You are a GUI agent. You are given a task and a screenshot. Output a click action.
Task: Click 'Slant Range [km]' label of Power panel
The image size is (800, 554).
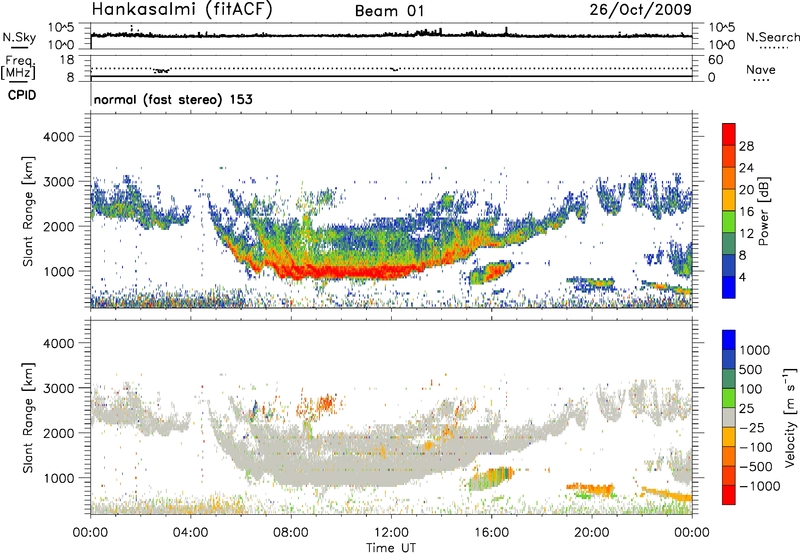[28, 211]
